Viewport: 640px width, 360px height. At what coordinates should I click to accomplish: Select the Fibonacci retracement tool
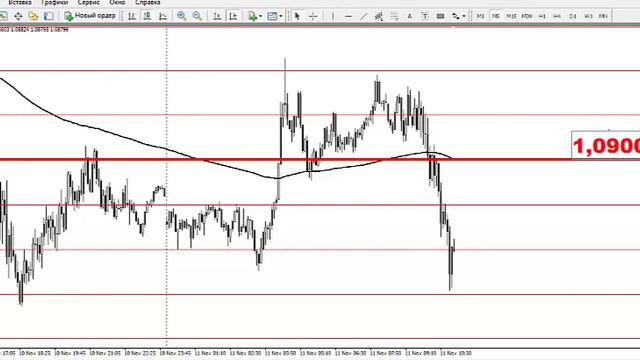[394, 16]
